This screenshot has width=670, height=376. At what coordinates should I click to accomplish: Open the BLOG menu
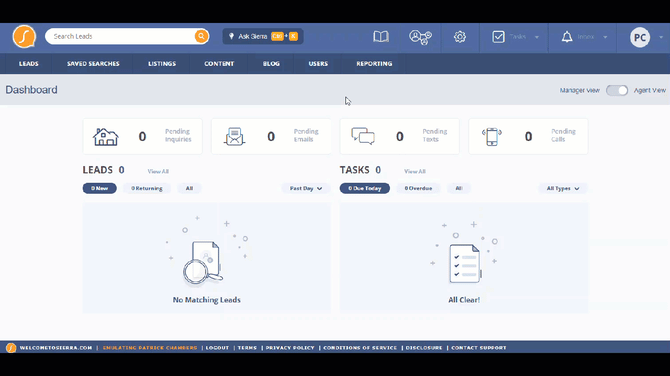pos(271,64)
